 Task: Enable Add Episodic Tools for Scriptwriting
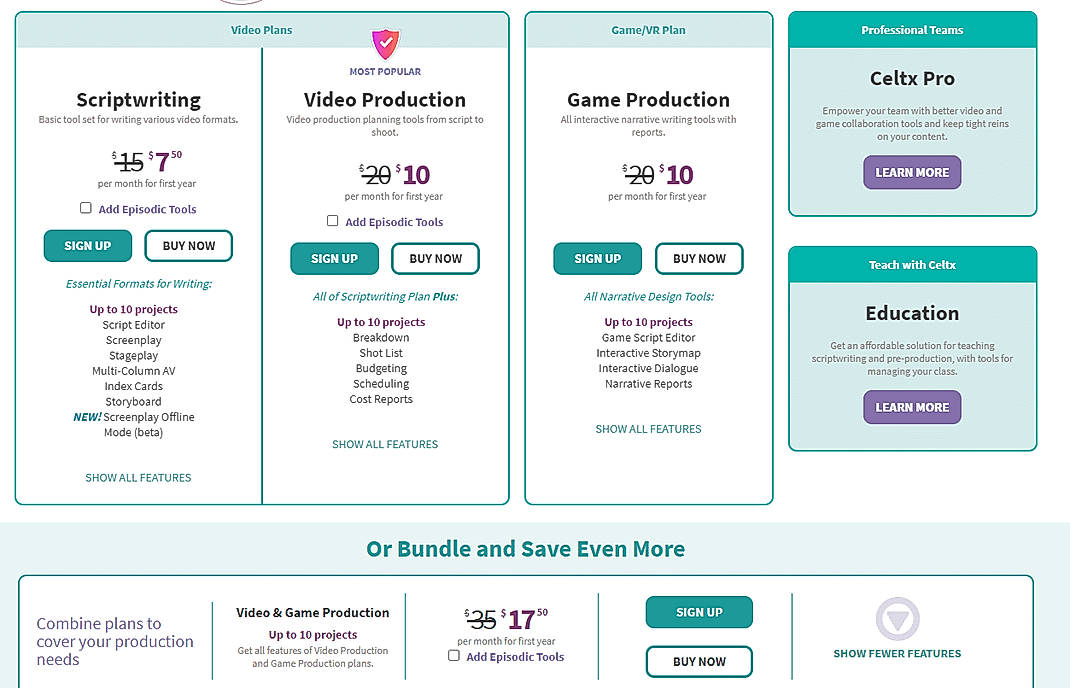tap(85, 208)
